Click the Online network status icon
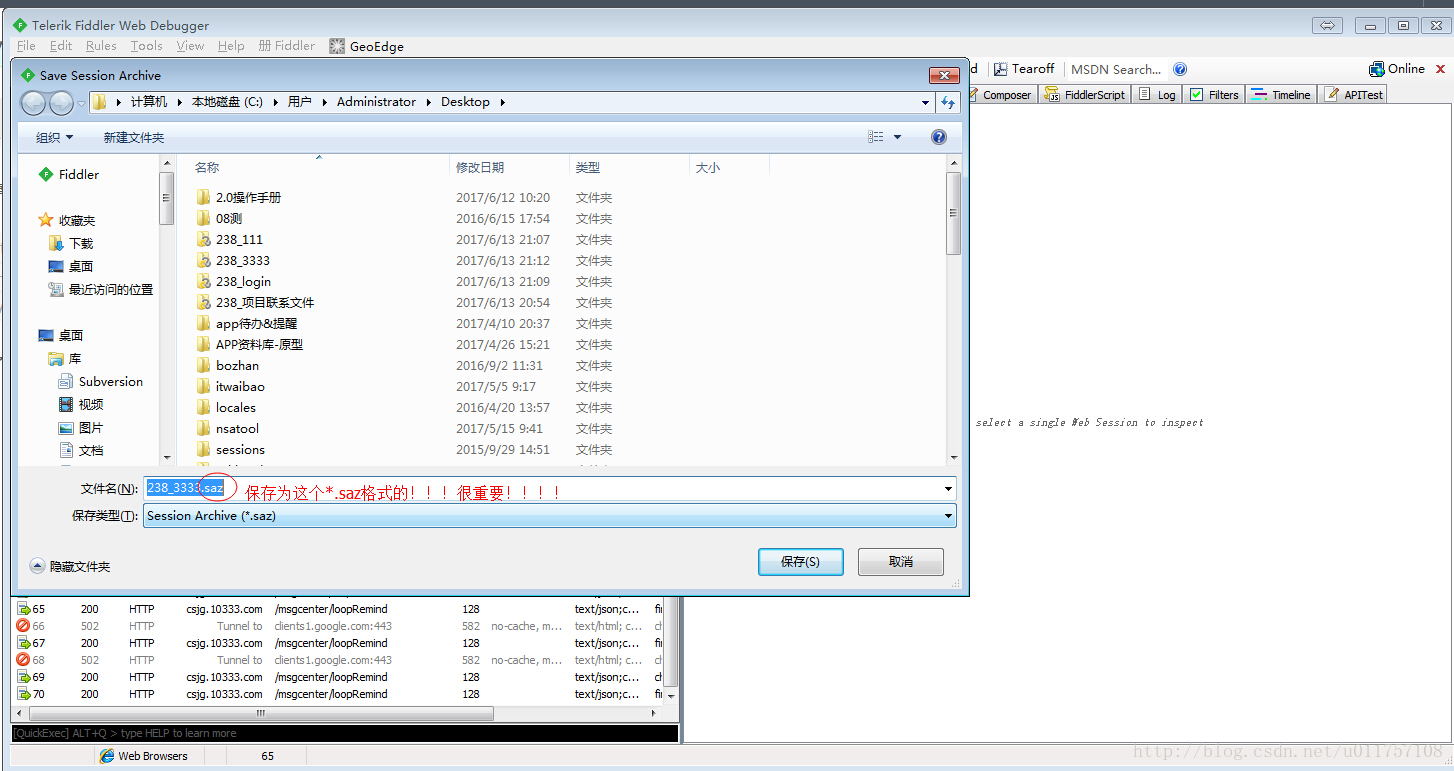 [x=1377, y=69]
